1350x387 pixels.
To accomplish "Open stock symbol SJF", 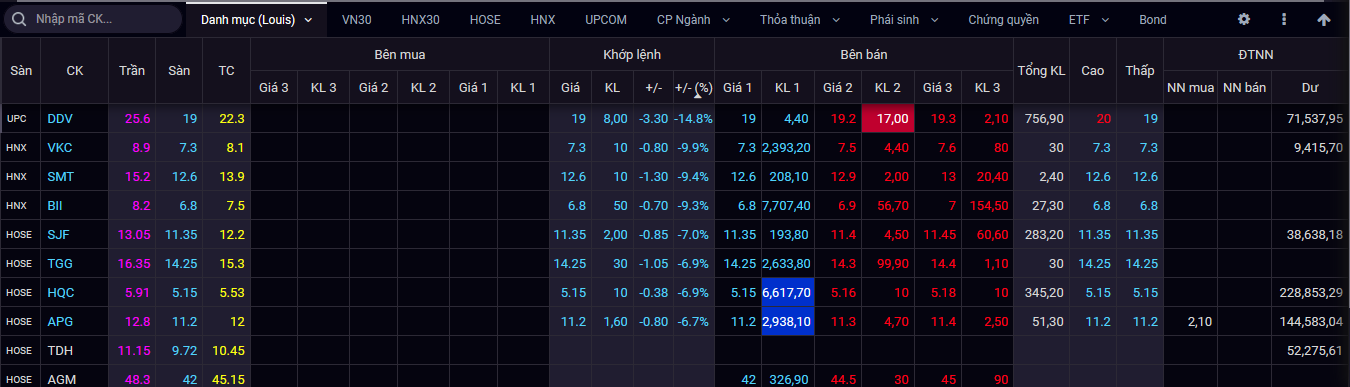I will (x=58, y=234).
